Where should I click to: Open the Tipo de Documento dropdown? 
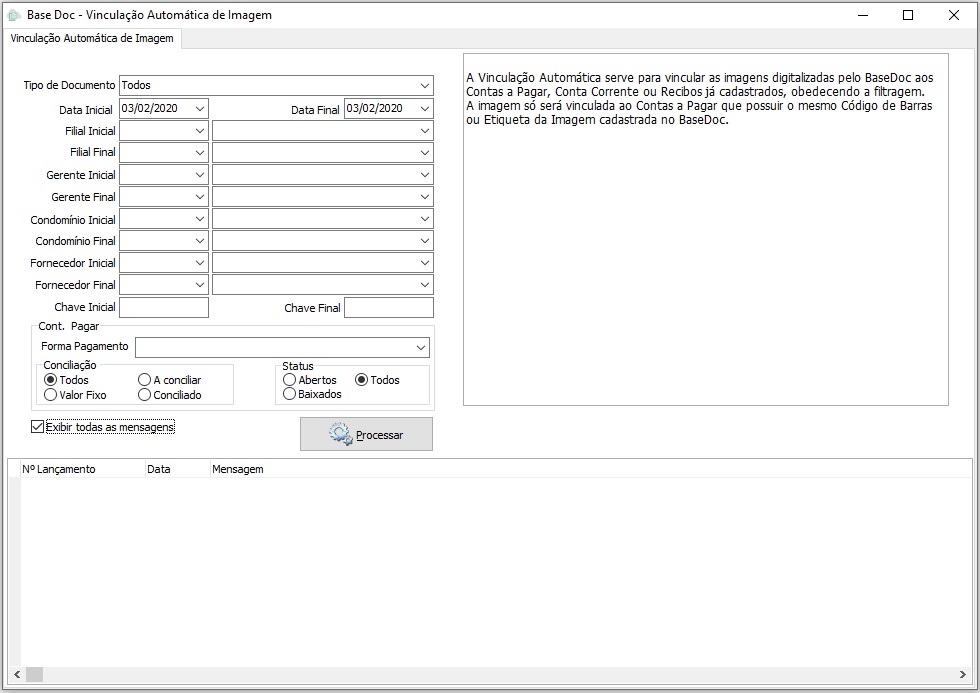tap(425, 86)
